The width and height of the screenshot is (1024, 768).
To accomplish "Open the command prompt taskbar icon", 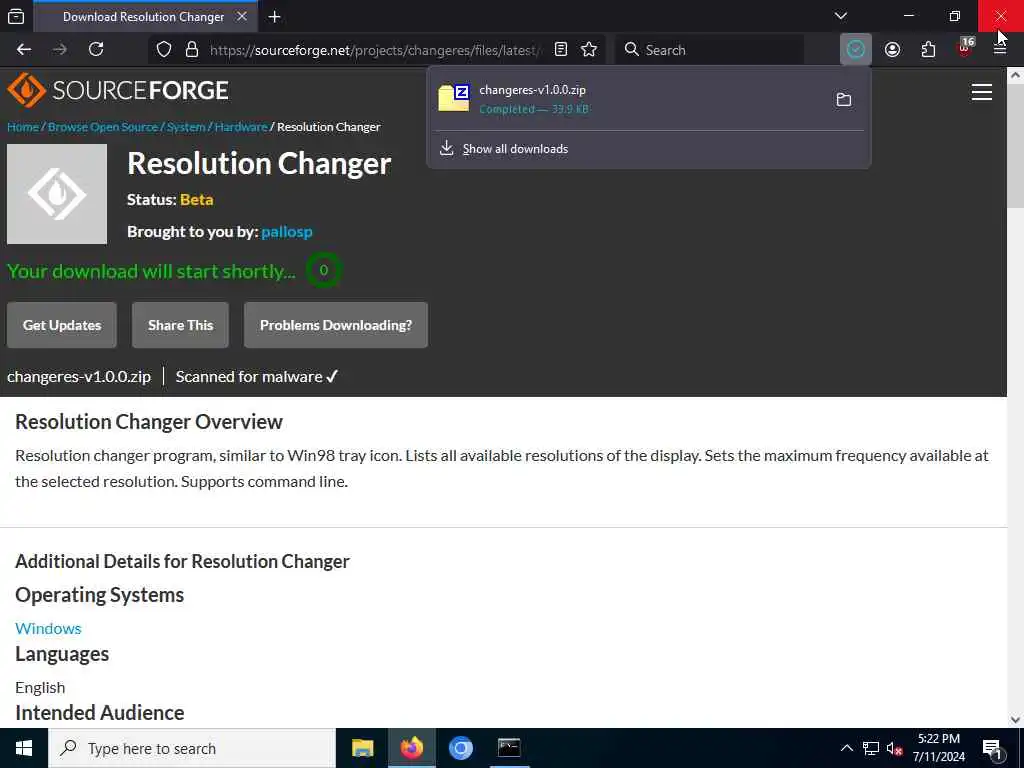I will (509, 748).
